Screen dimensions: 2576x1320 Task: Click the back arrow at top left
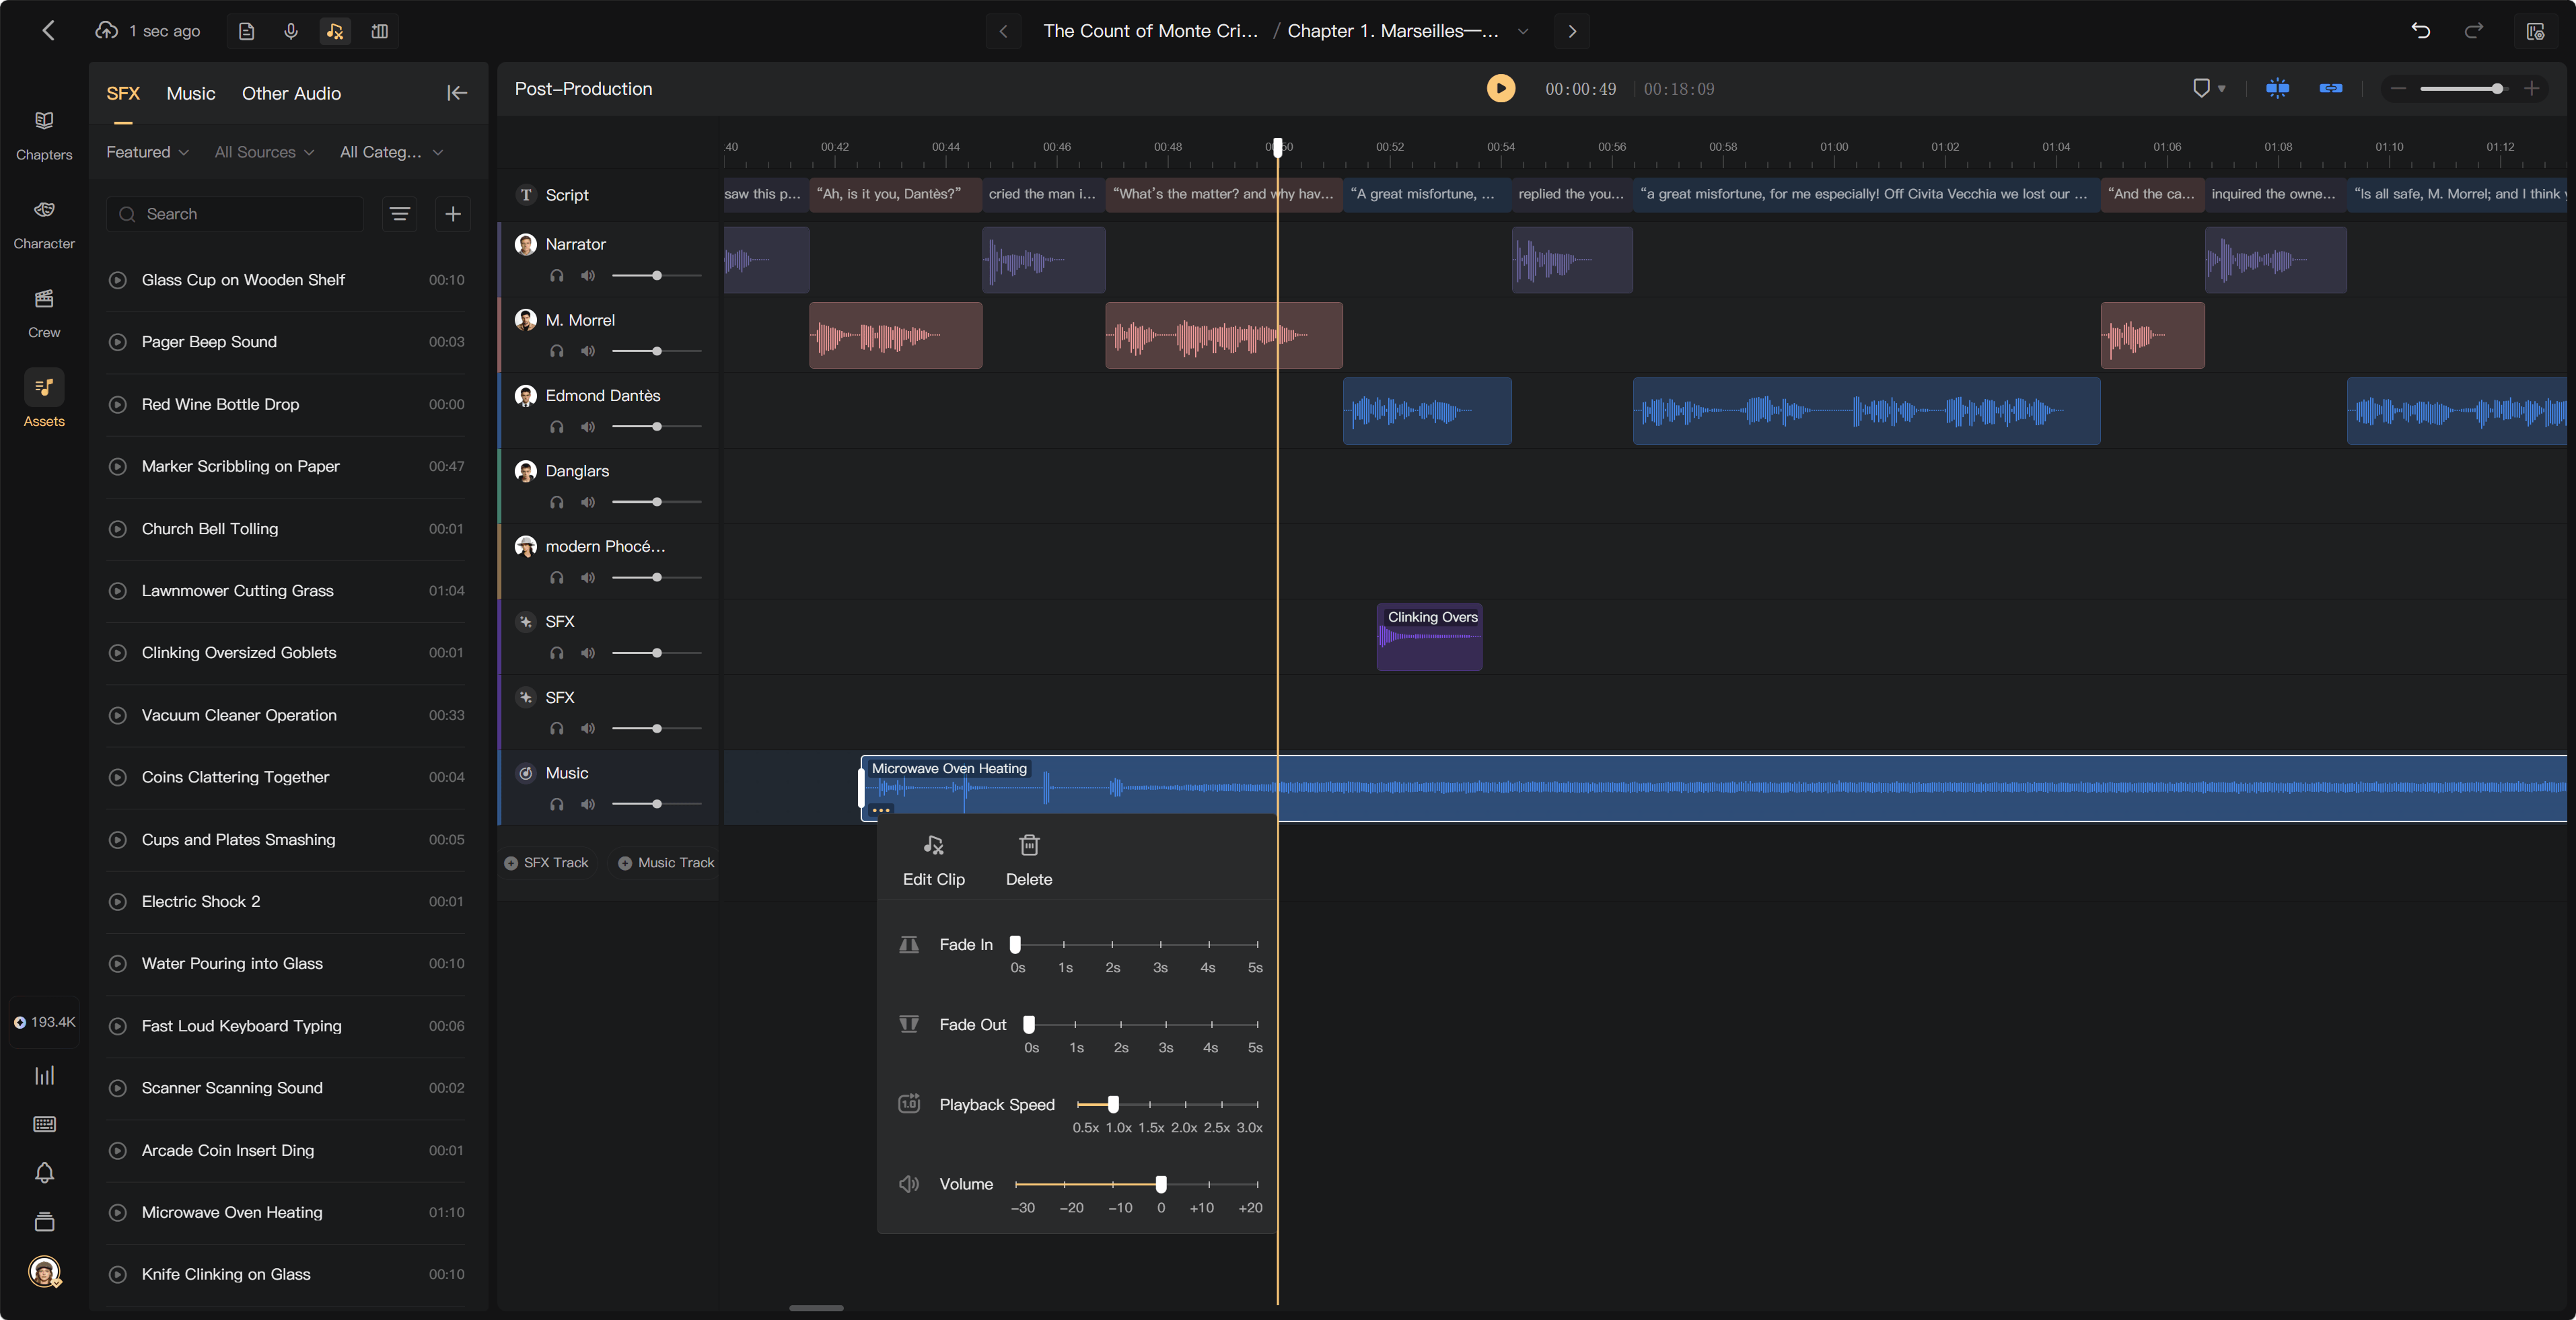coord(48,31)
